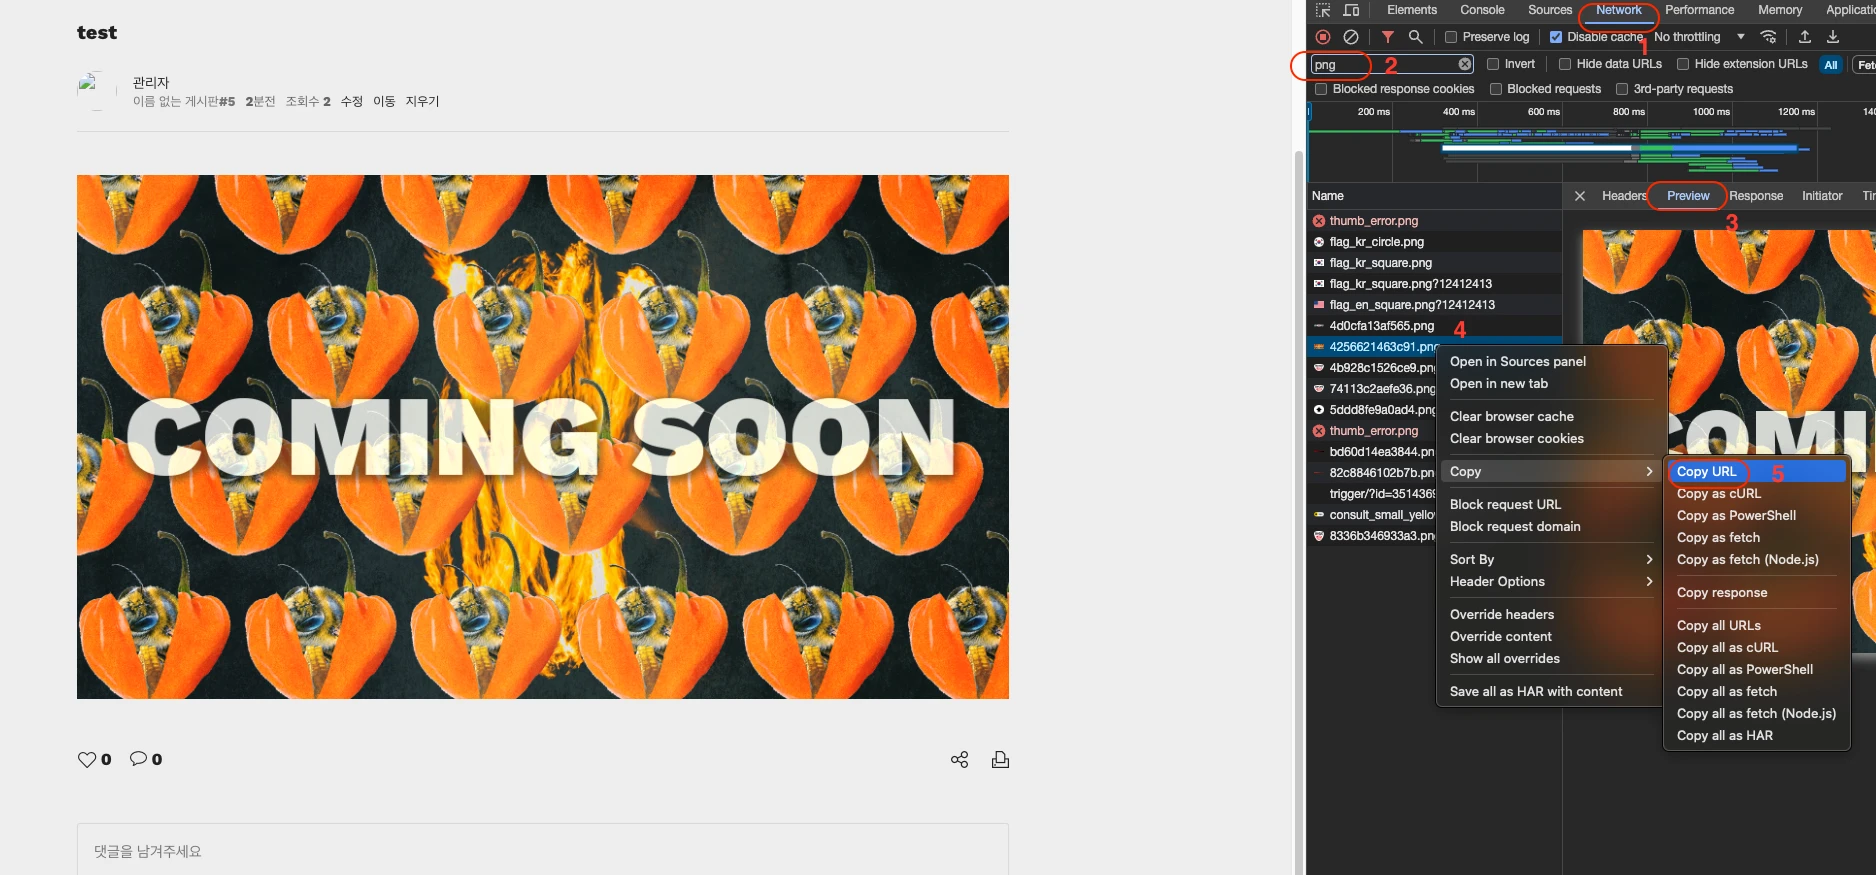
Task: Expand the Header Options submenu
Action: click(1551, 582)
